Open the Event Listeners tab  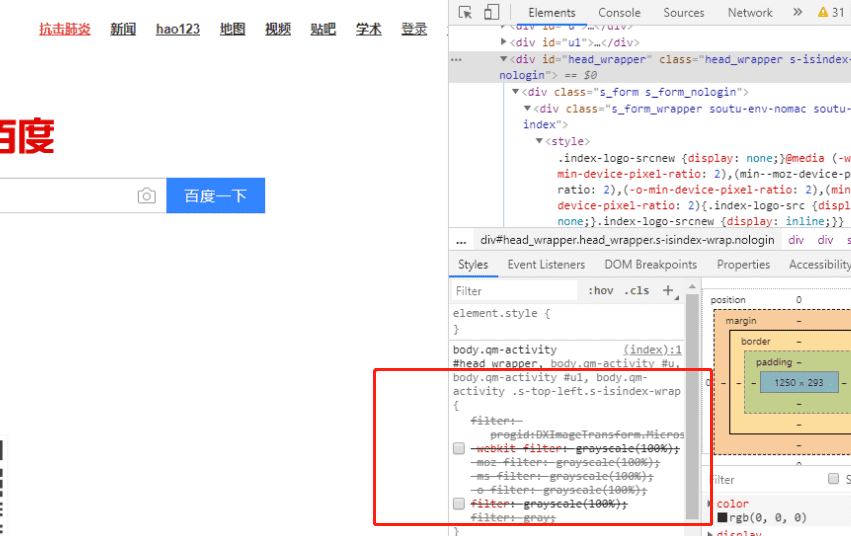pyautogui.click(x=546, y=264)
